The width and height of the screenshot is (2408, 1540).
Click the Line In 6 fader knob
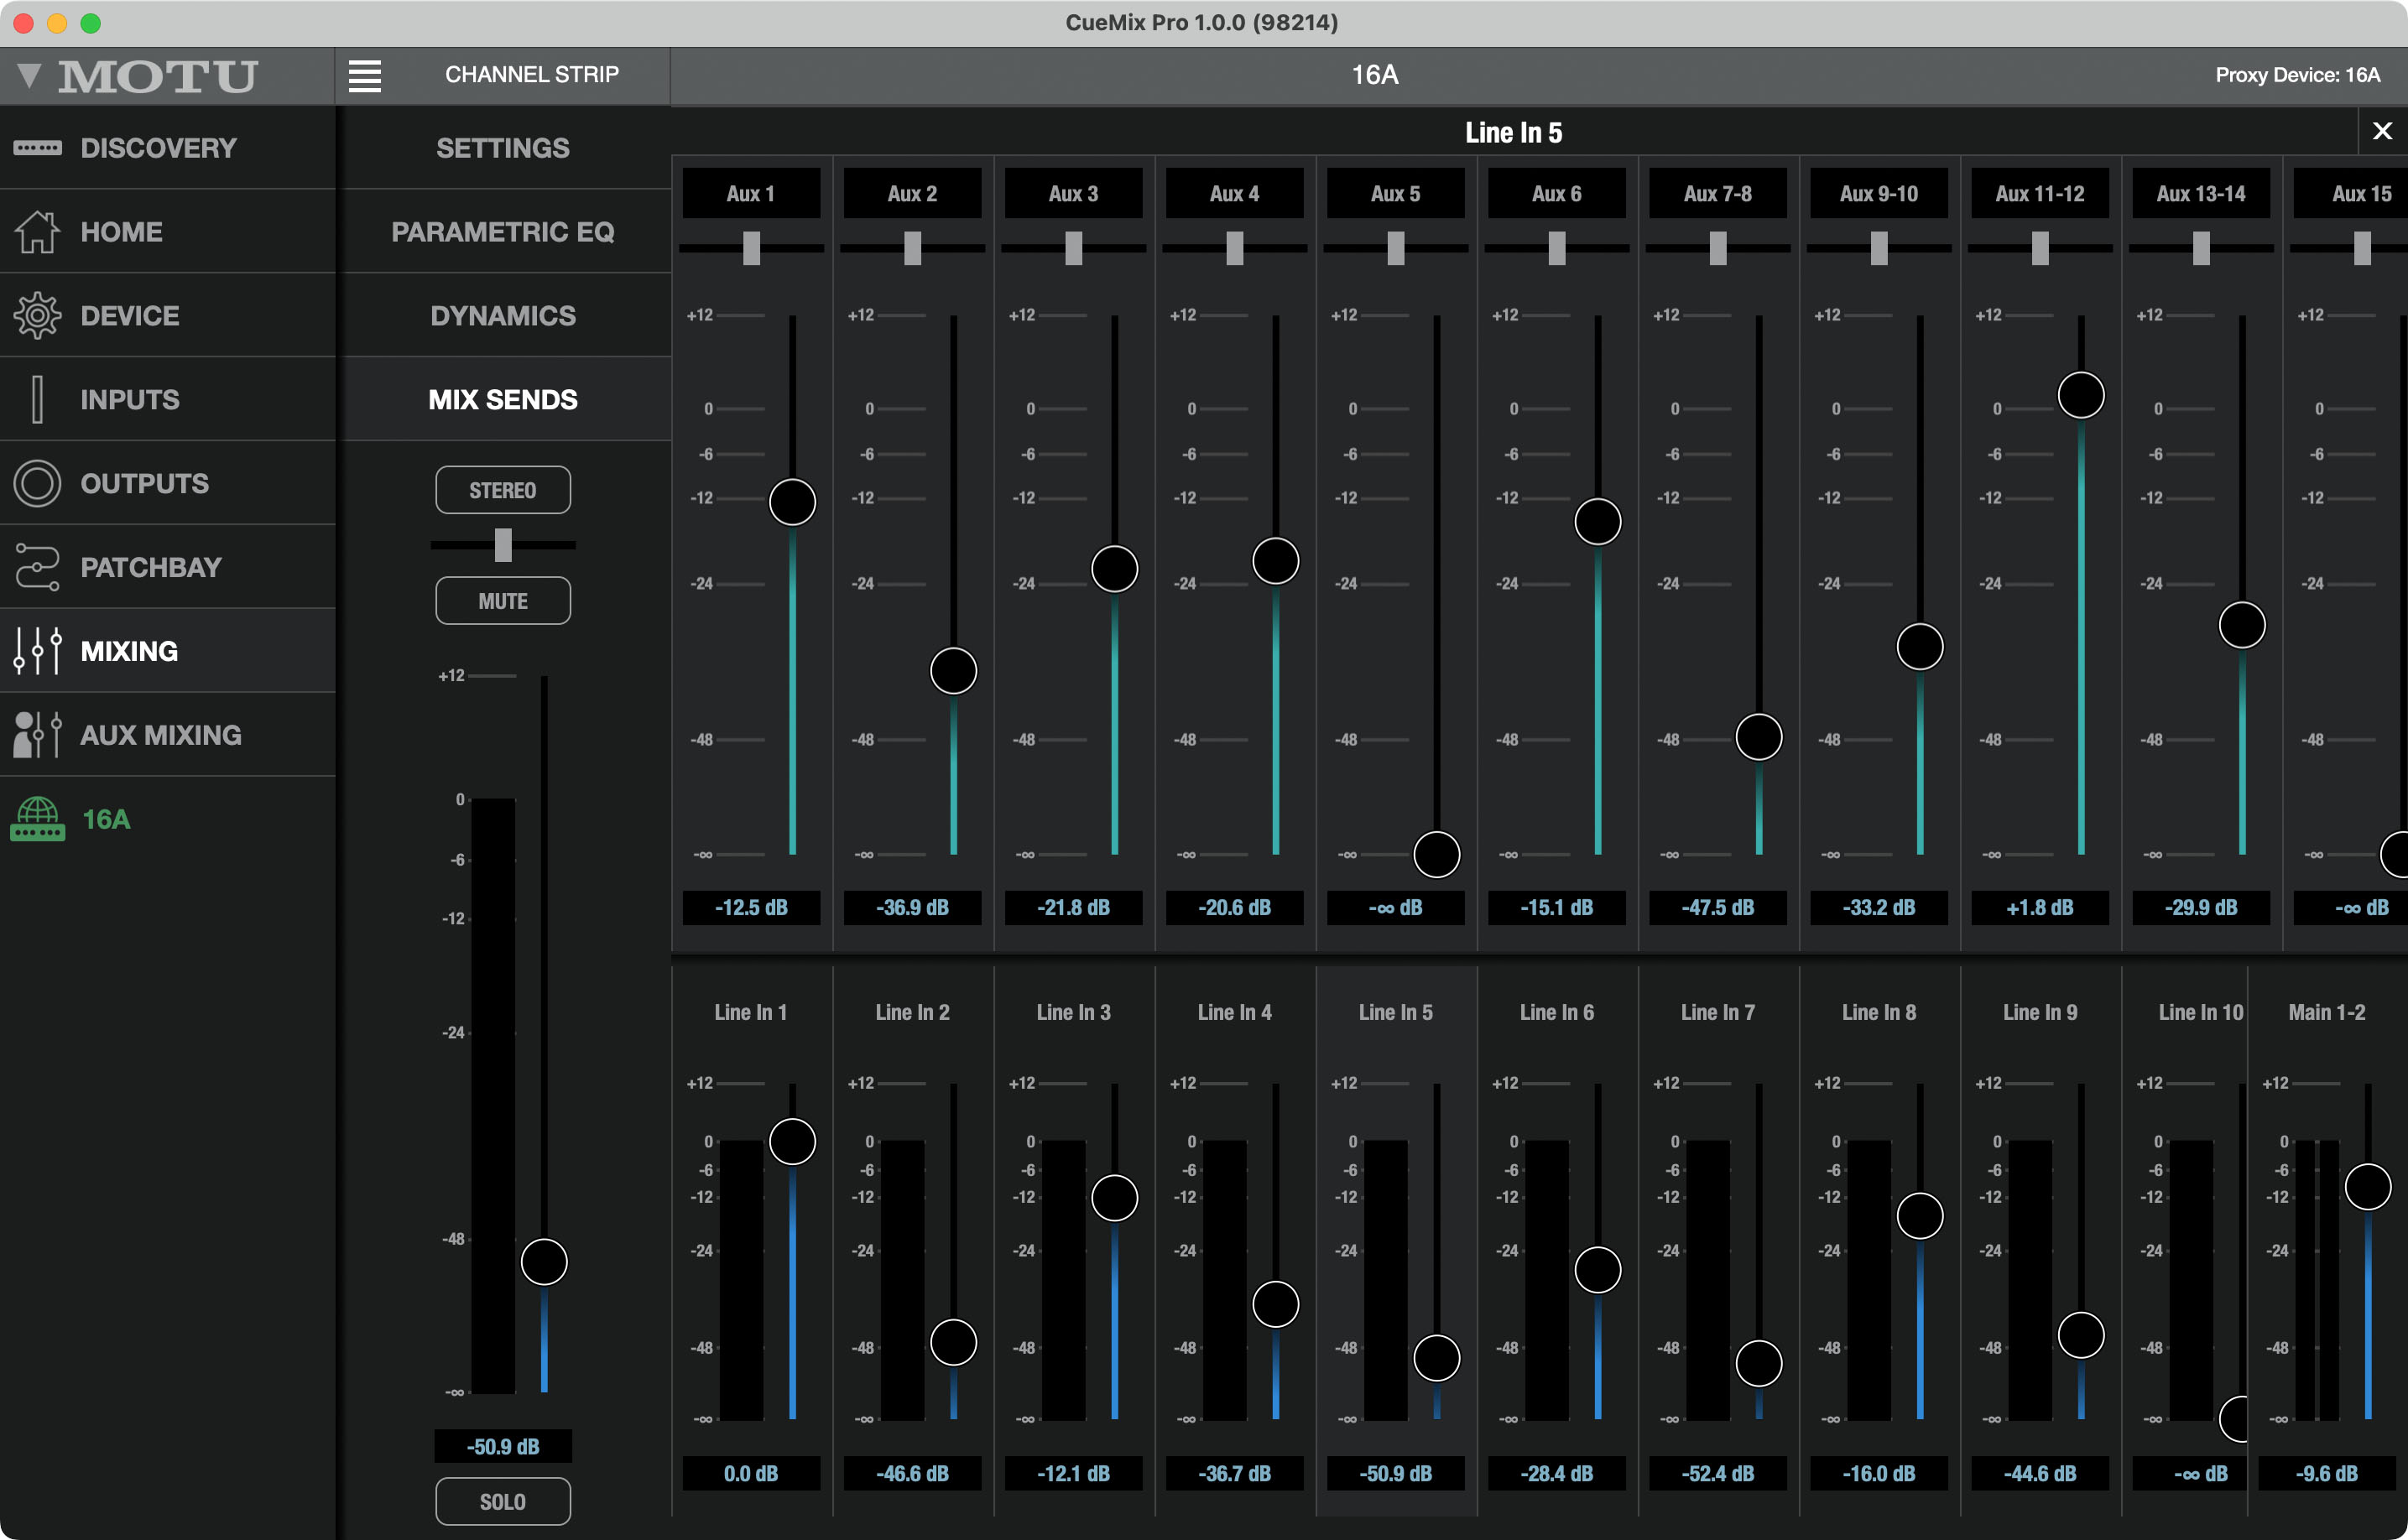pos(1598,1270)
